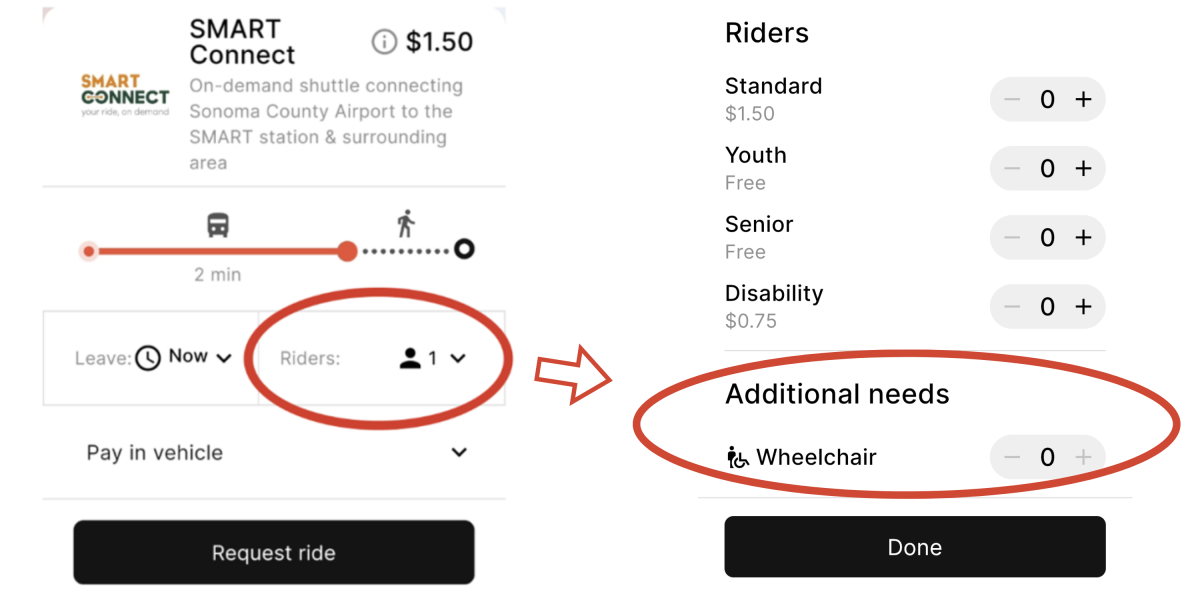Confirm riders with the Done button
Screen dimensions: 1200x600
[x=915, y=547]
